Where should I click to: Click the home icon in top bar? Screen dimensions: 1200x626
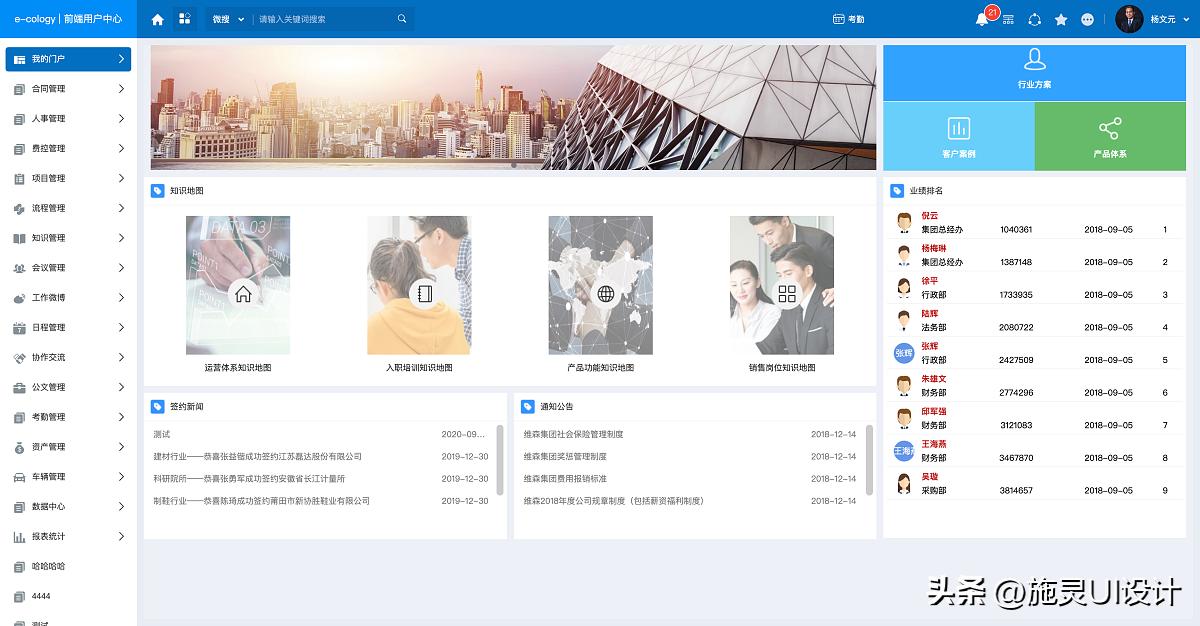coord(157,19)
